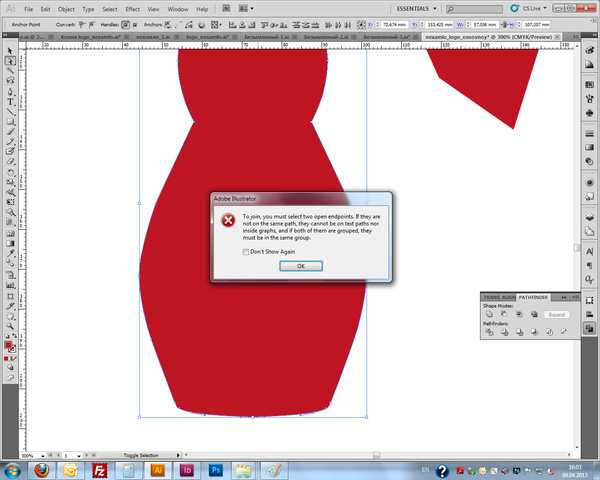The width and height of the screenshot is (600, 480).
Task: Open the Select menu
Action: pos(109,9)
